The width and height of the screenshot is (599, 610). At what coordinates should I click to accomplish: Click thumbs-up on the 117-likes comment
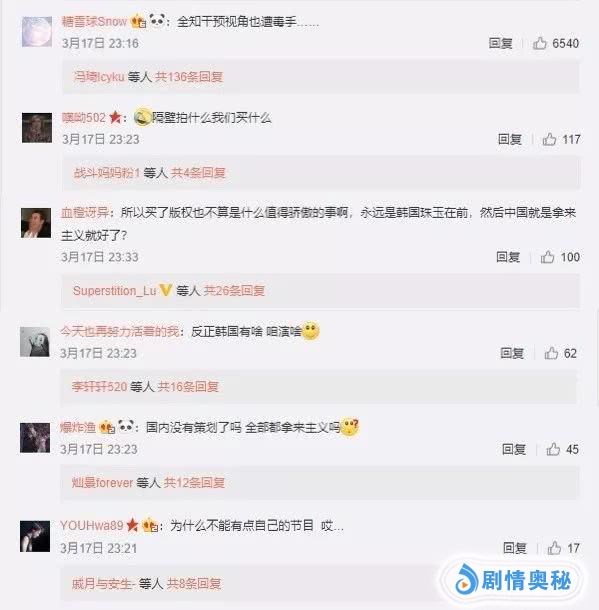click(x=549, y=139)
